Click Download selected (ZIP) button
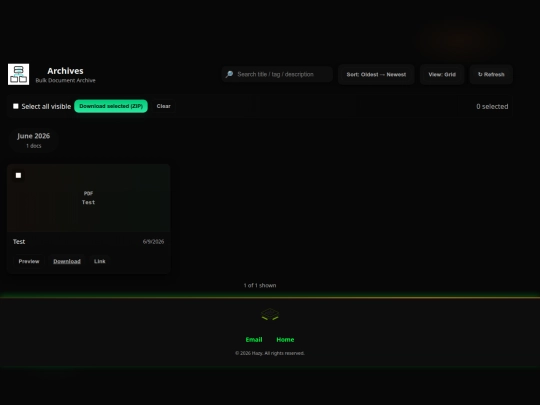 click(111, 106)
